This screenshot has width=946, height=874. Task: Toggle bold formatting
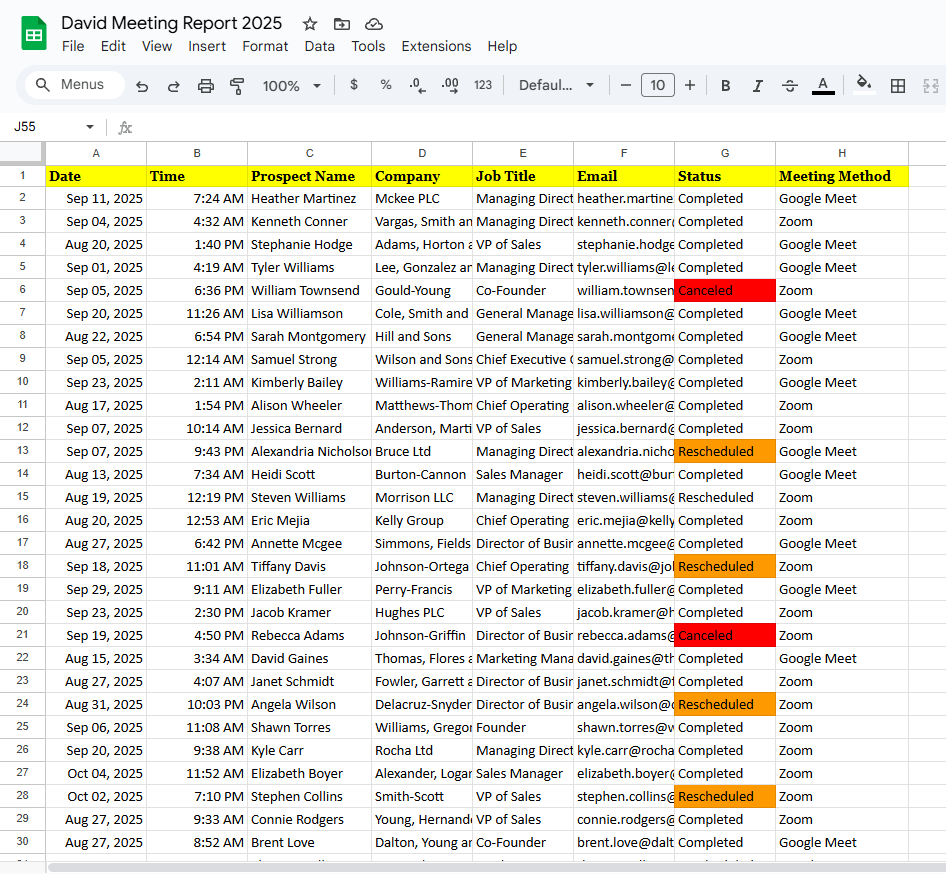click(x=726, y=86)
